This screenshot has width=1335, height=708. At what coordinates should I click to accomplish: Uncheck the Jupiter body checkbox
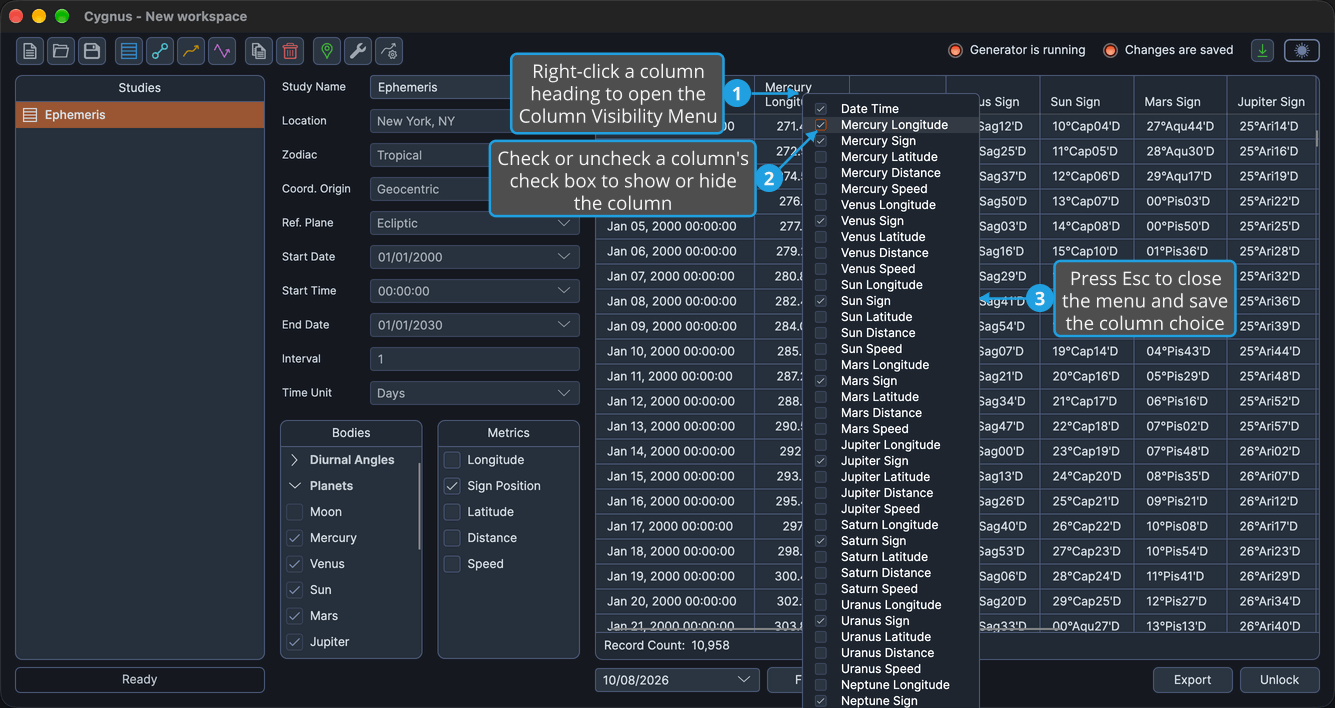[x=295, y=642]
